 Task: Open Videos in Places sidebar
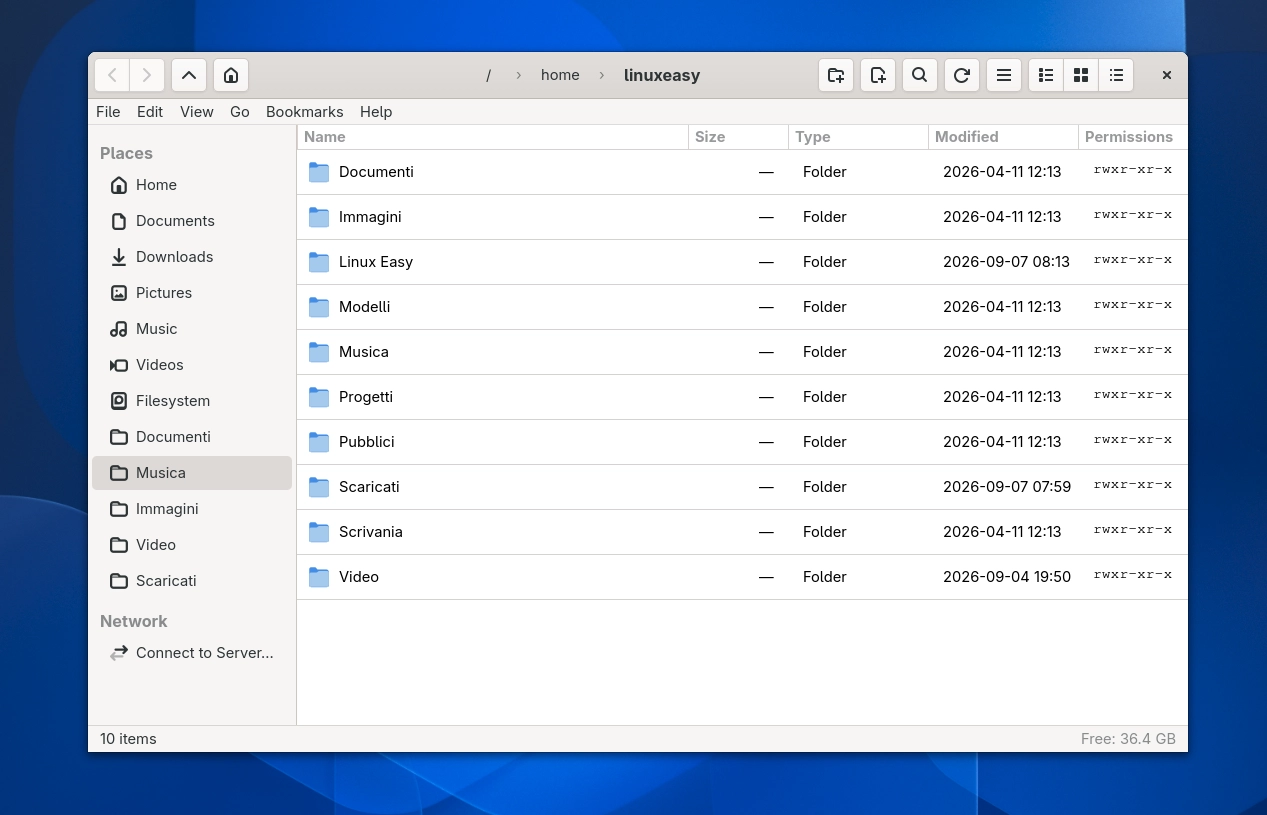(x=192, y=365)
